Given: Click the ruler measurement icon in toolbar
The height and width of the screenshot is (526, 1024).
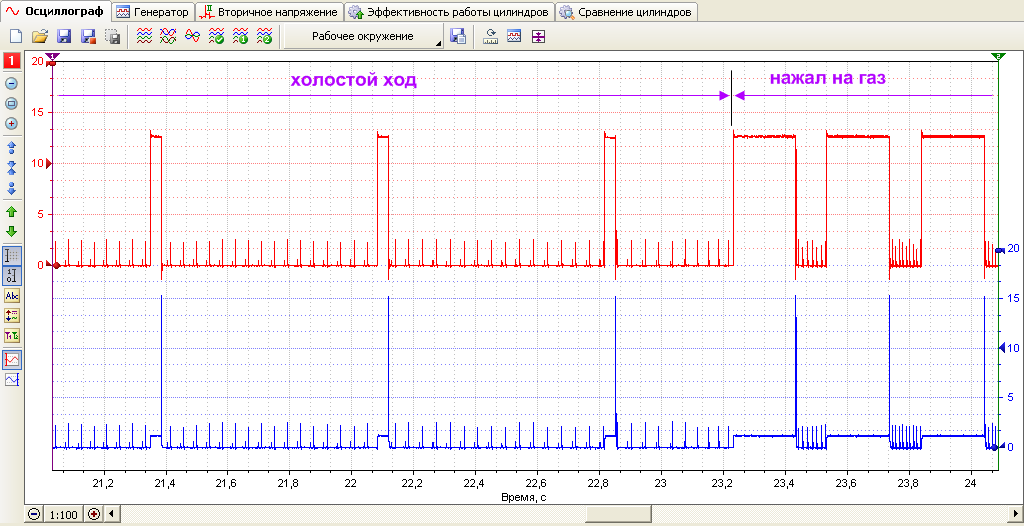Looking at the screenshot, I should [490, 37].
